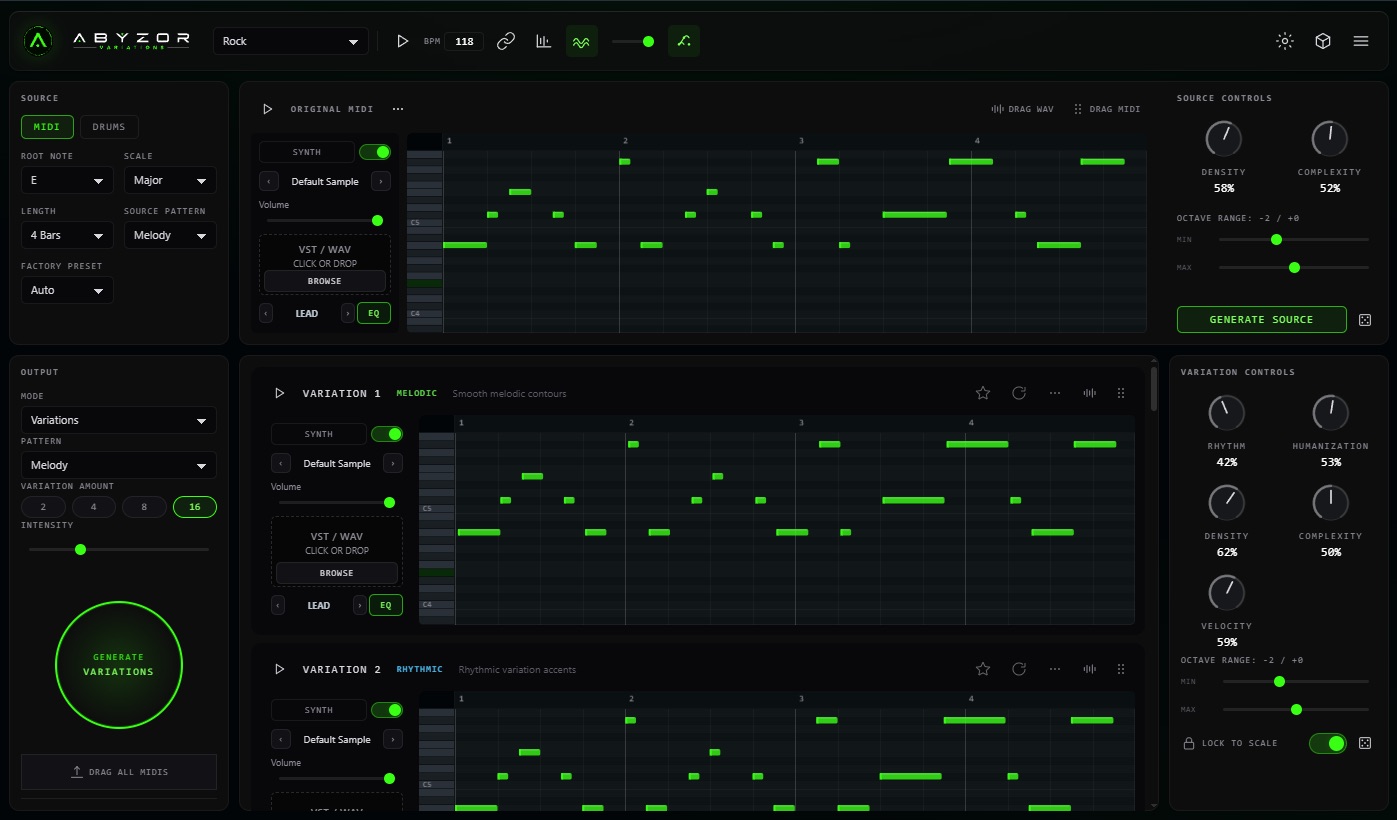Click the 3D cube icon in header
The image size is (1397, 820).
click(x=1322, y=41)
